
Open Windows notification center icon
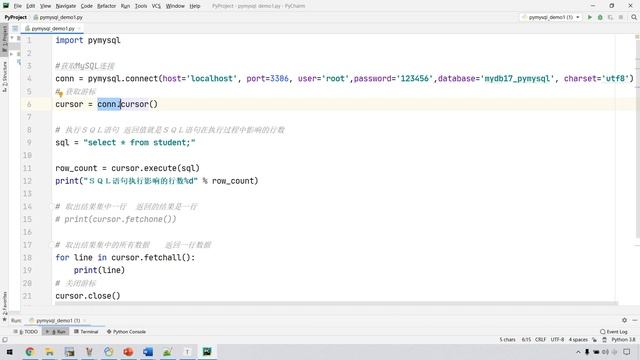(x=627, y=352)
